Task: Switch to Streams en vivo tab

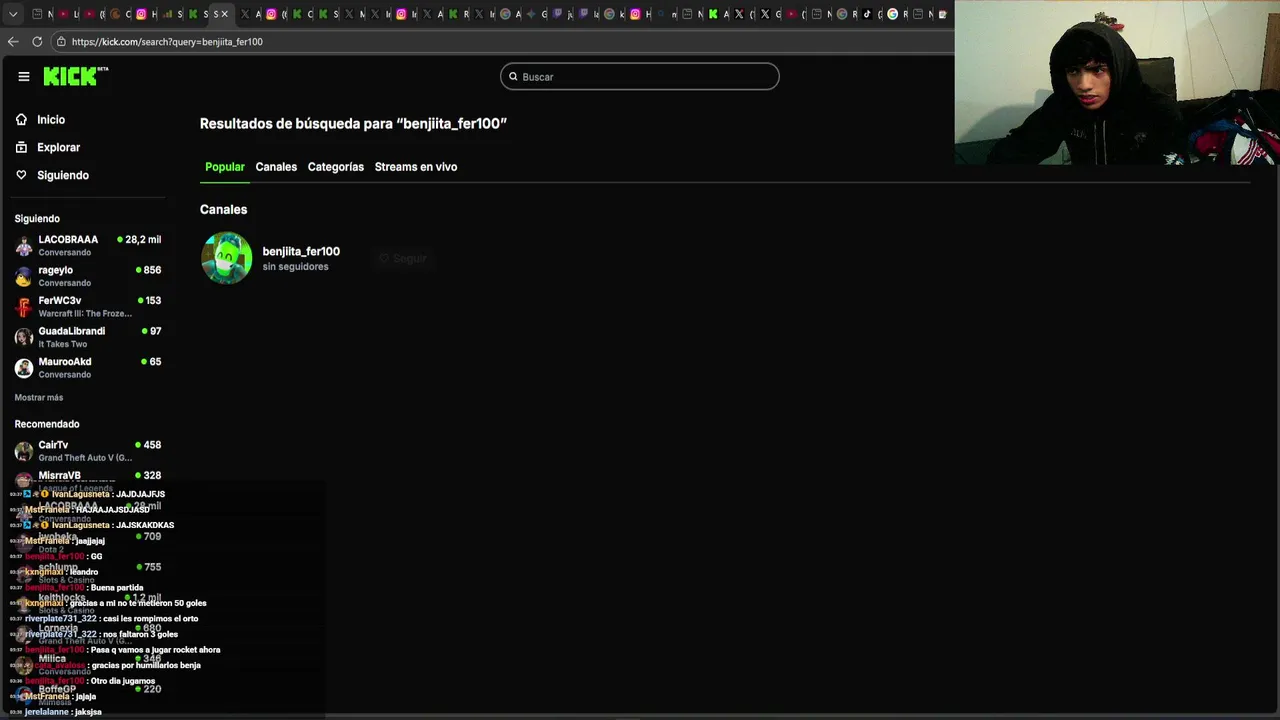Action: point(416,167)
